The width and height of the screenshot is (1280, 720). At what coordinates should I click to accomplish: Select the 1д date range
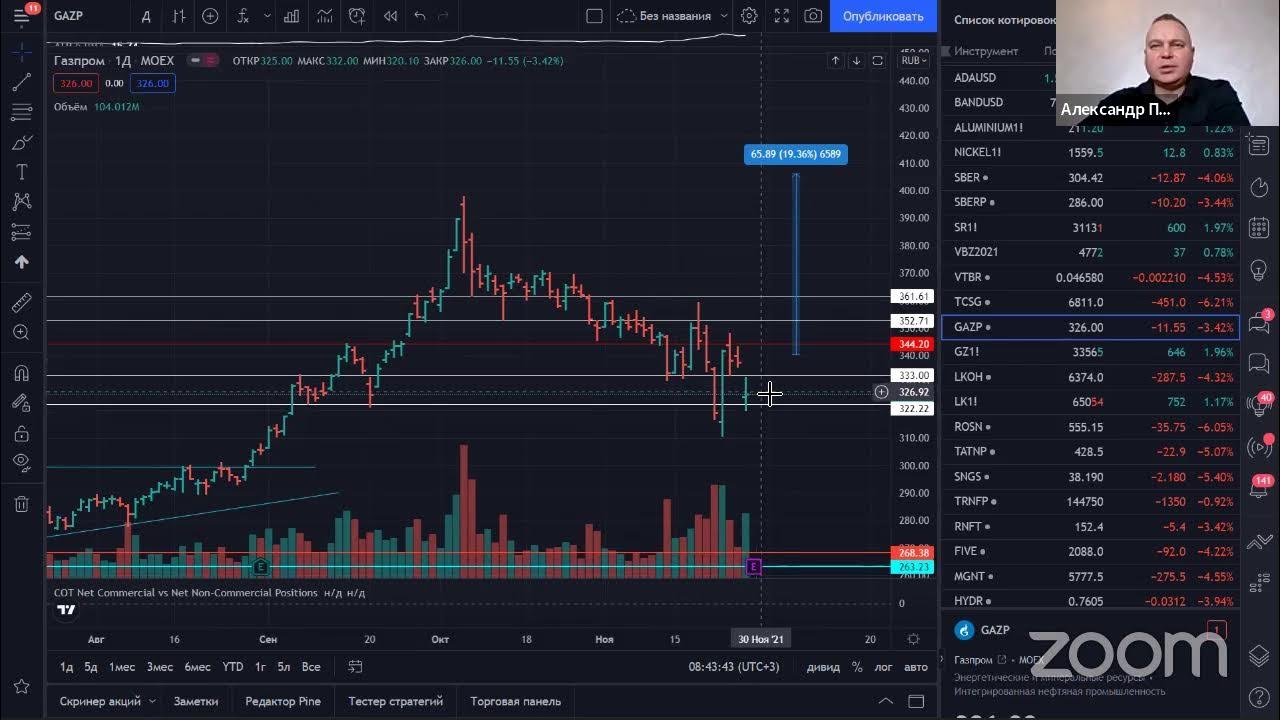tap(66, 667)
